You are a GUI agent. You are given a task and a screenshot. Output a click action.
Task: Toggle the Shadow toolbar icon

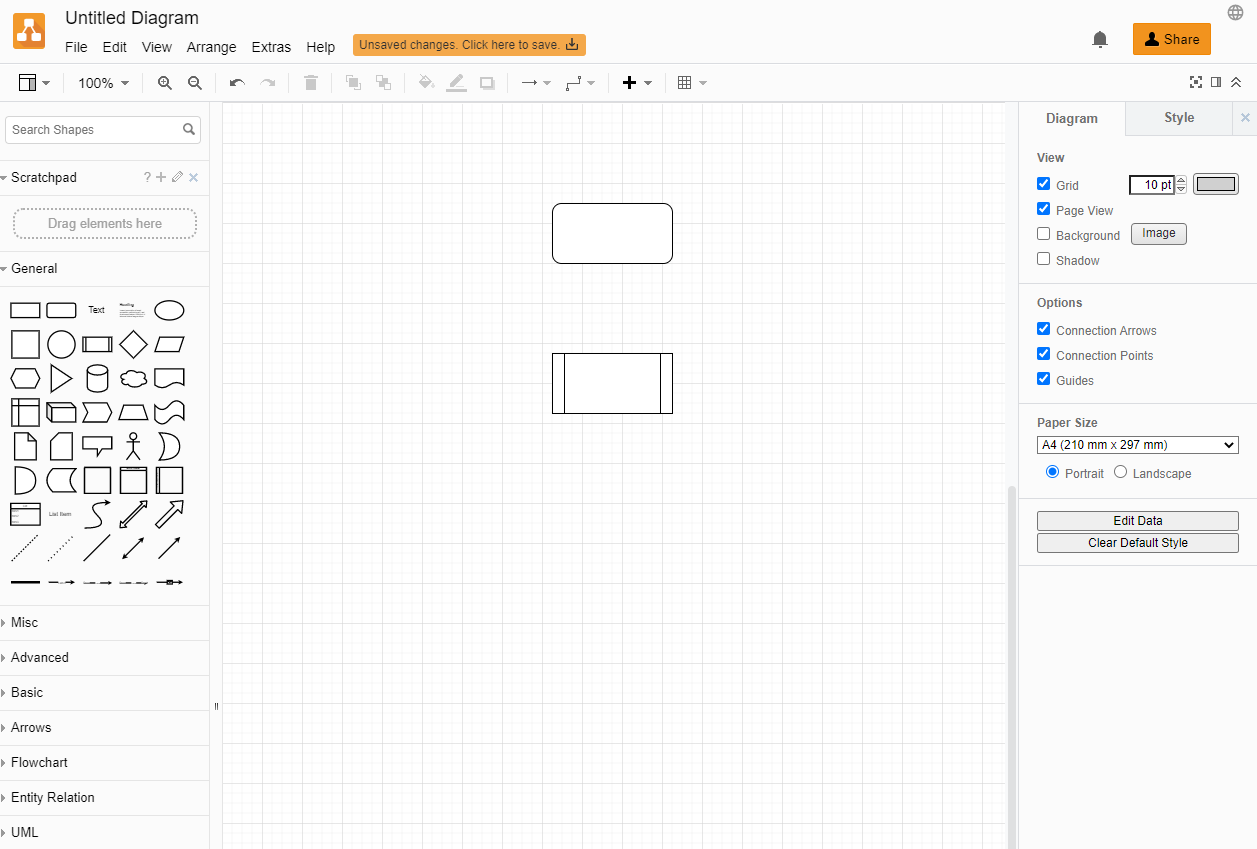487,83
